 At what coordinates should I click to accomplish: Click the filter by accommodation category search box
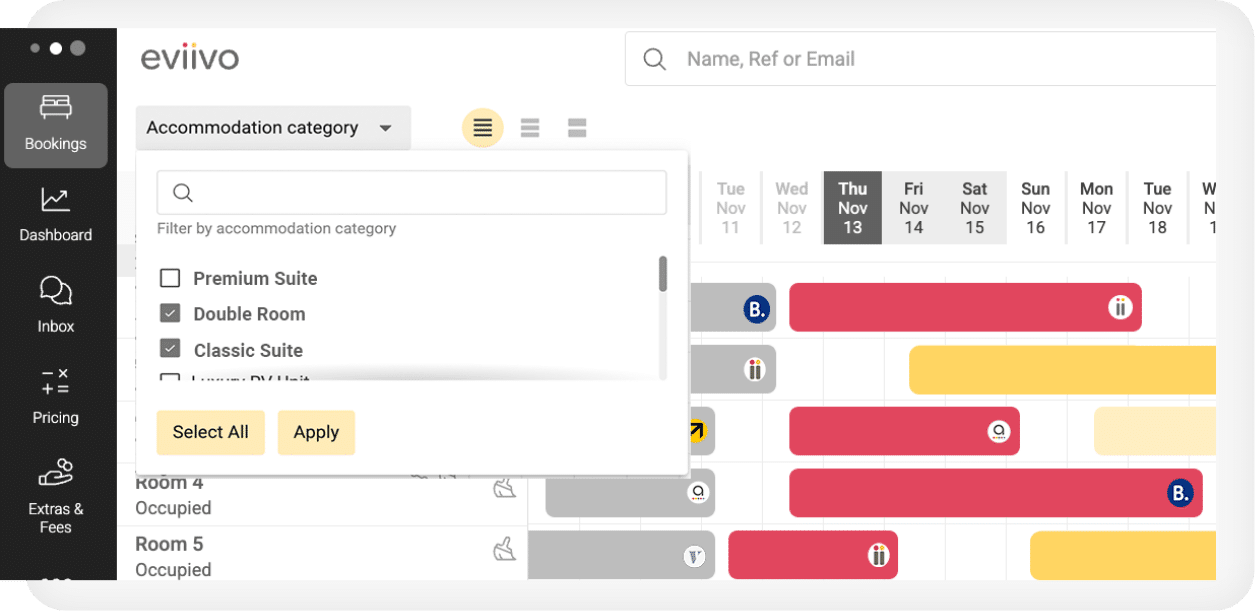pyautogui.click(x=411, y=192)
